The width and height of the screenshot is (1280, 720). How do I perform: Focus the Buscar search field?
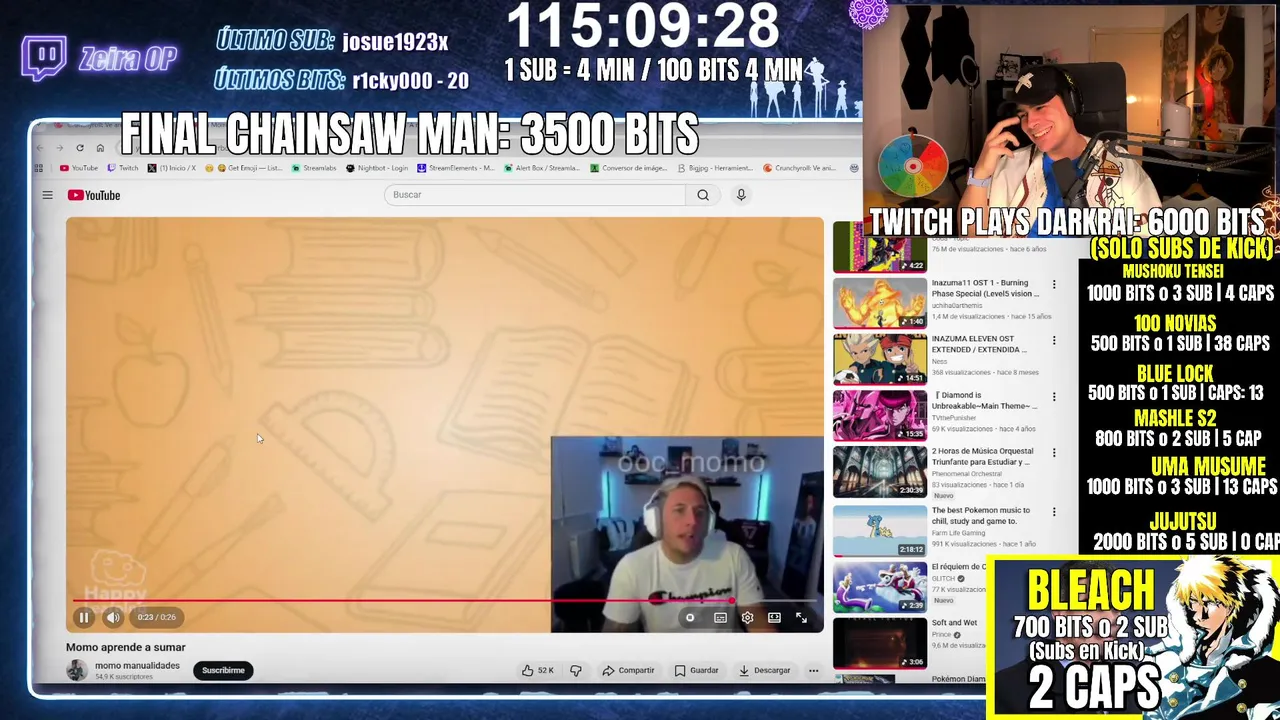(x=535, y=195)
